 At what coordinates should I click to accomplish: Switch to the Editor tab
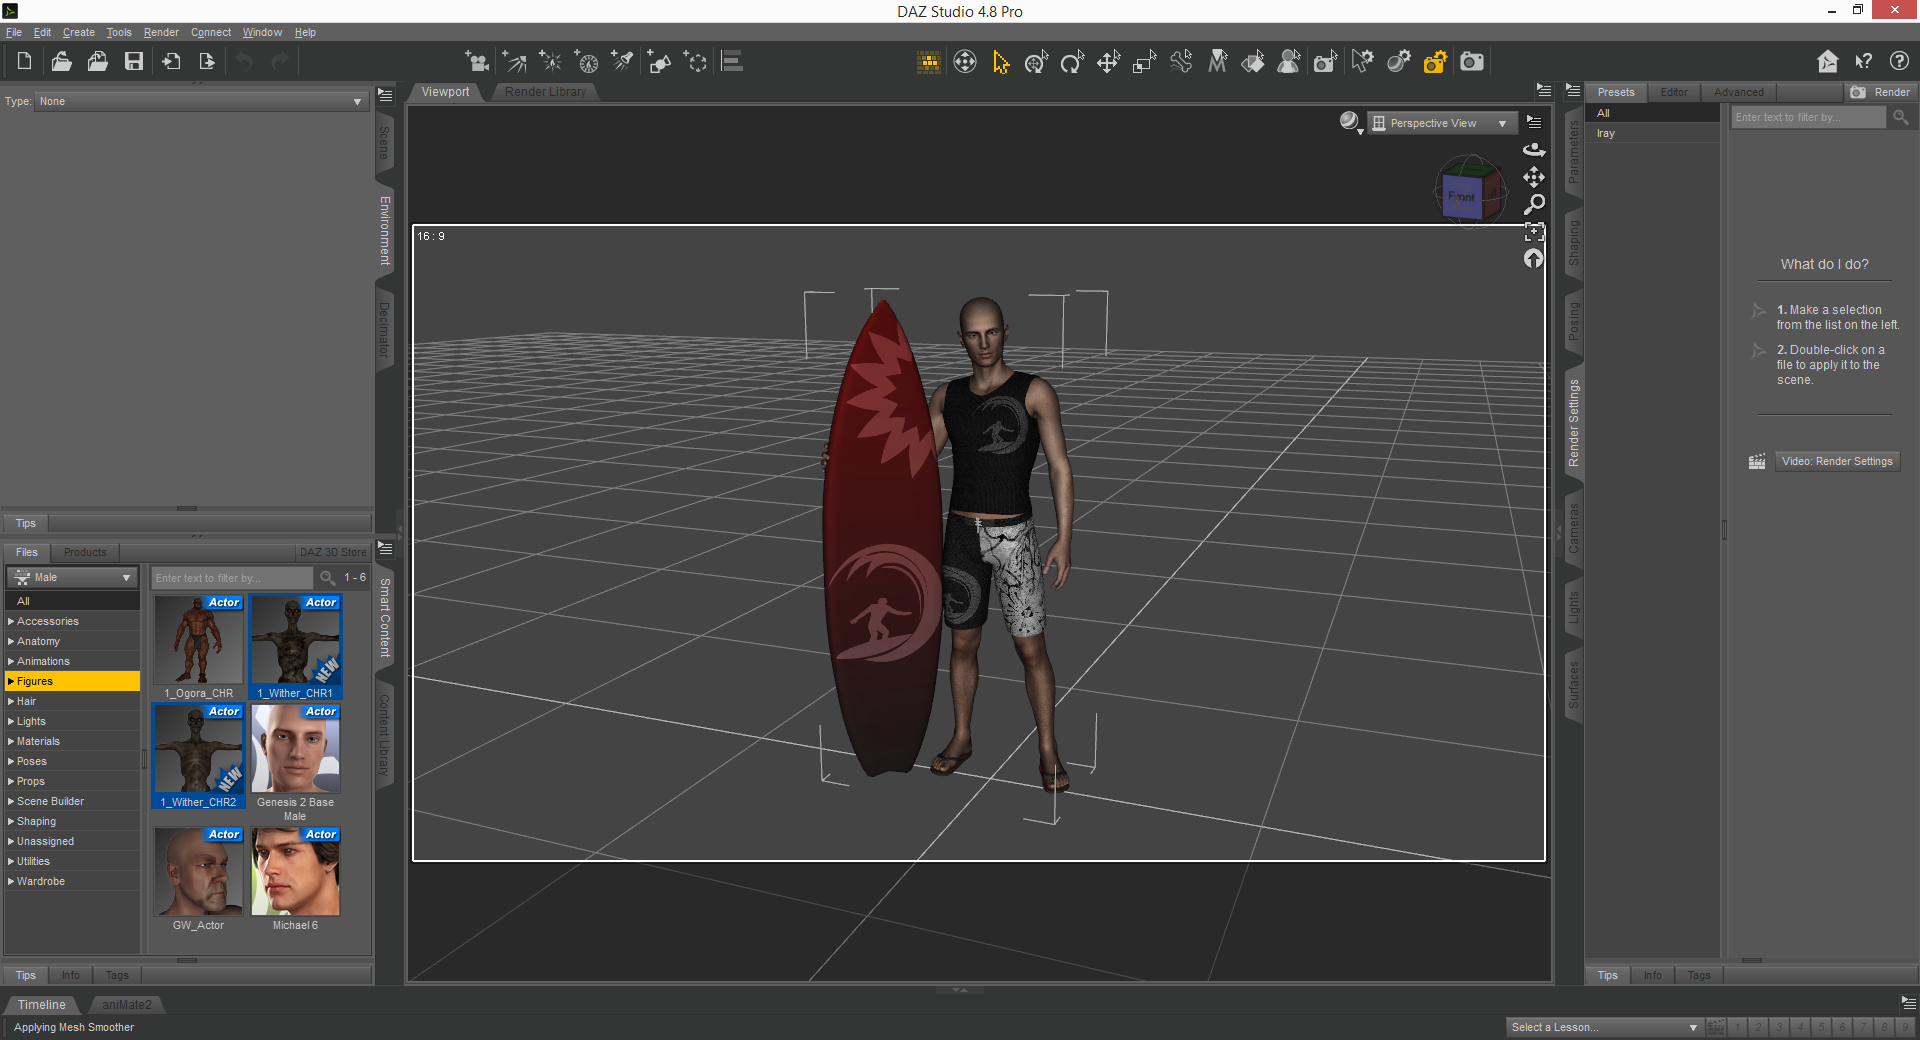pos(1674,92)
